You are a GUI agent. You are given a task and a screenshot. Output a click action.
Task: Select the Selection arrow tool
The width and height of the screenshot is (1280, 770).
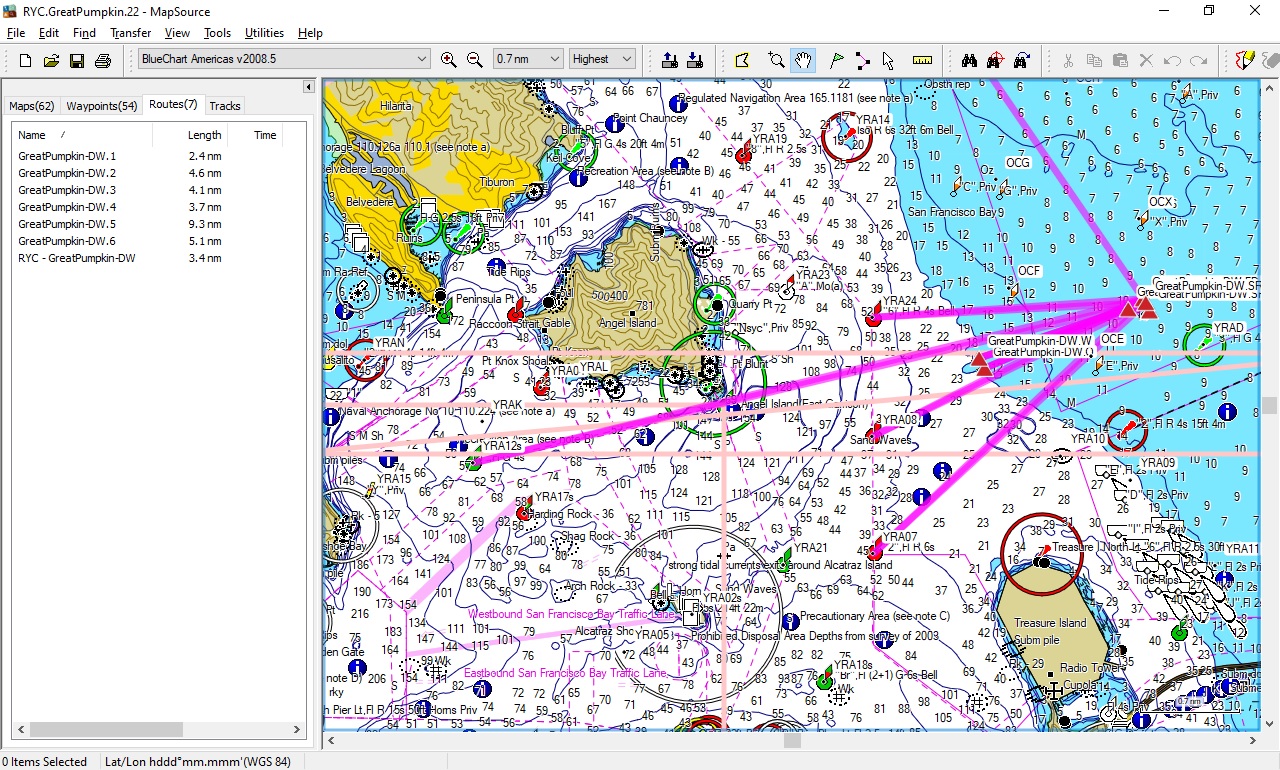click(x=888, y=60)
